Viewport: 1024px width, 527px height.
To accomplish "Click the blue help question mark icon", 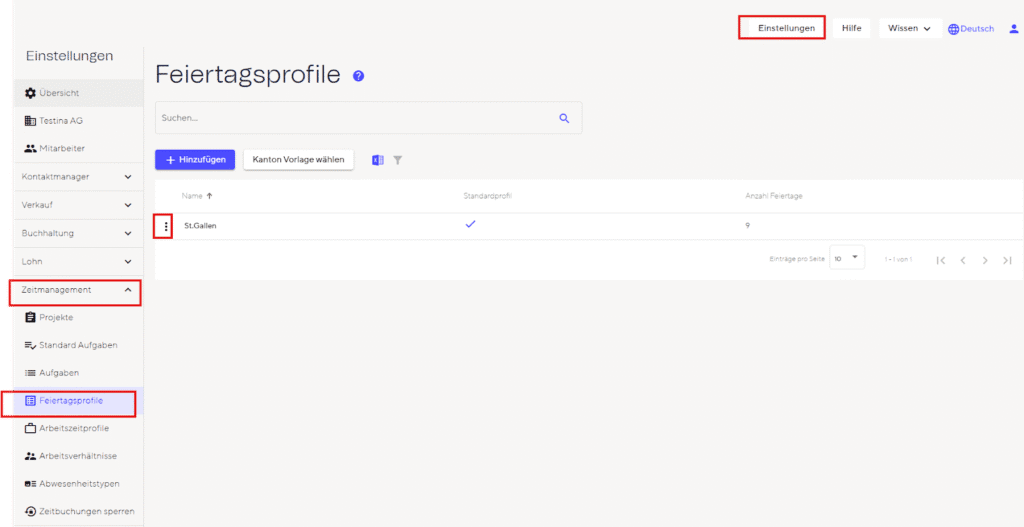I will (359, 76).
